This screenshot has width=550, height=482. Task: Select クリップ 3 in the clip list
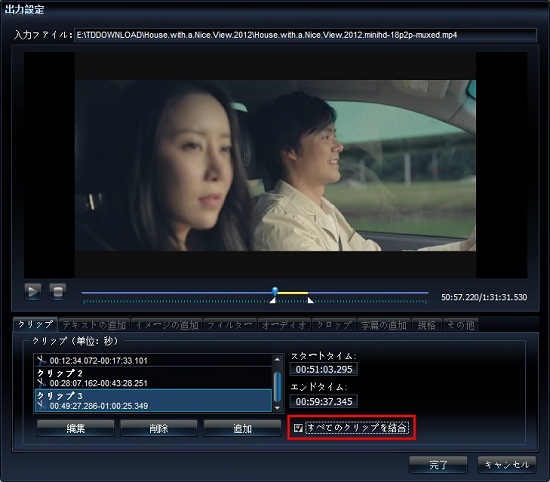[x=153, y=400]
